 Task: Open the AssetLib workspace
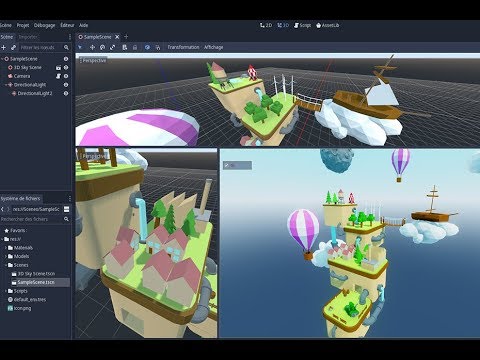coord(327,25)
